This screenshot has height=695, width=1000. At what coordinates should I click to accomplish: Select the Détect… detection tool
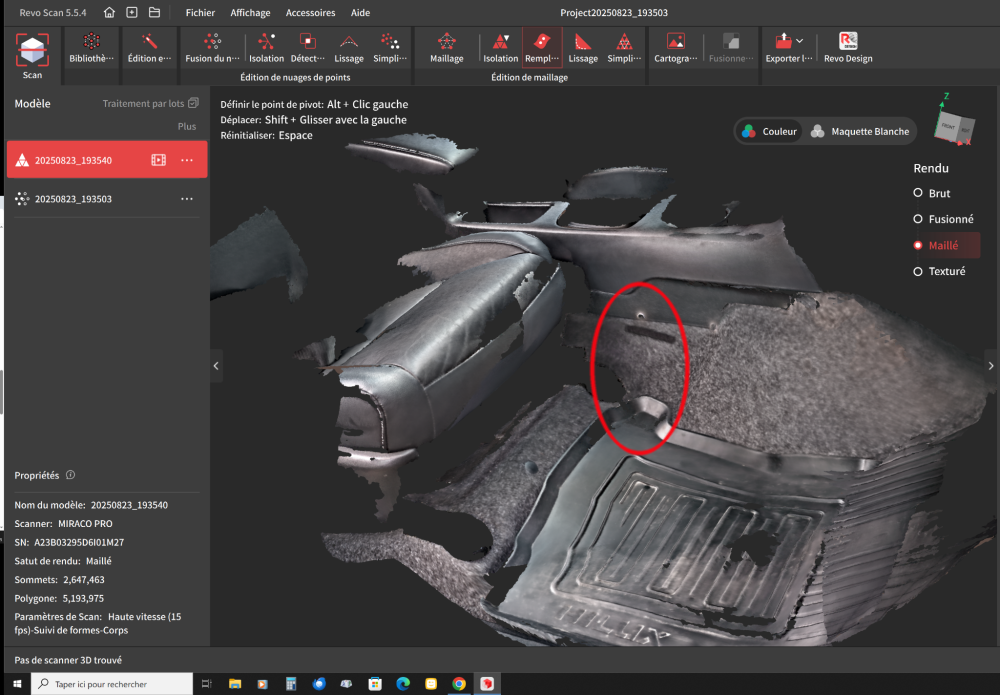pos(307,48)
